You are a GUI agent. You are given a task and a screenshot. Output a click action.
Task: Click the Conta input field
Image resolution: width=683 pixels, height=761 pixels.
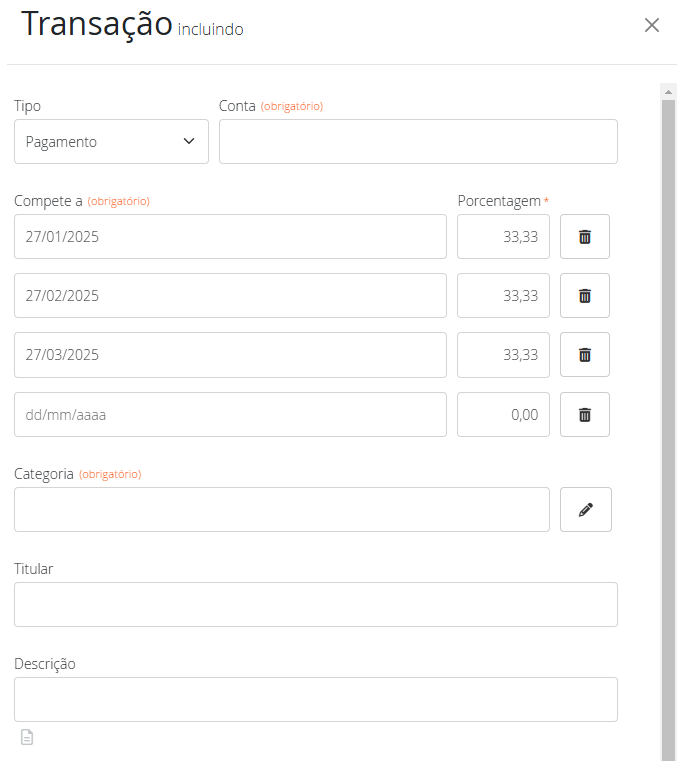tap(418, 142)
